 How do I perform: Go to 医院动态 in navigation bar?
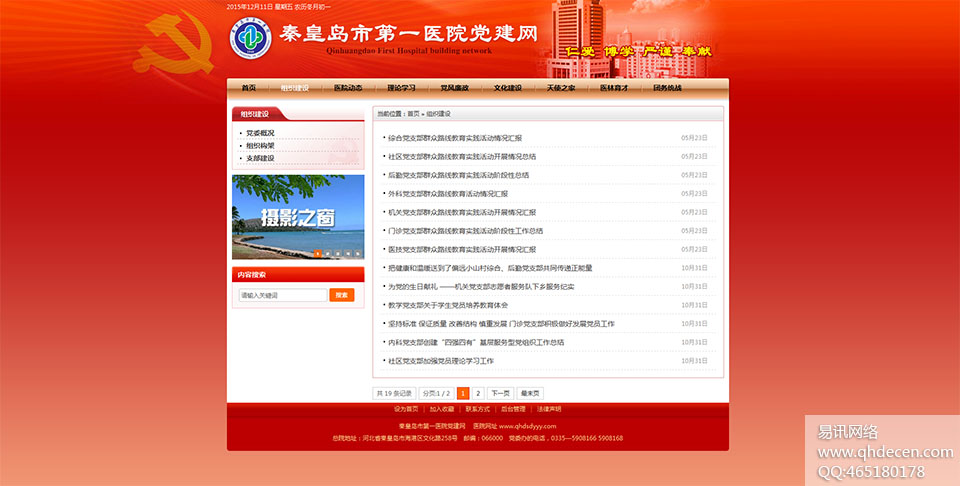pos(348,88)
